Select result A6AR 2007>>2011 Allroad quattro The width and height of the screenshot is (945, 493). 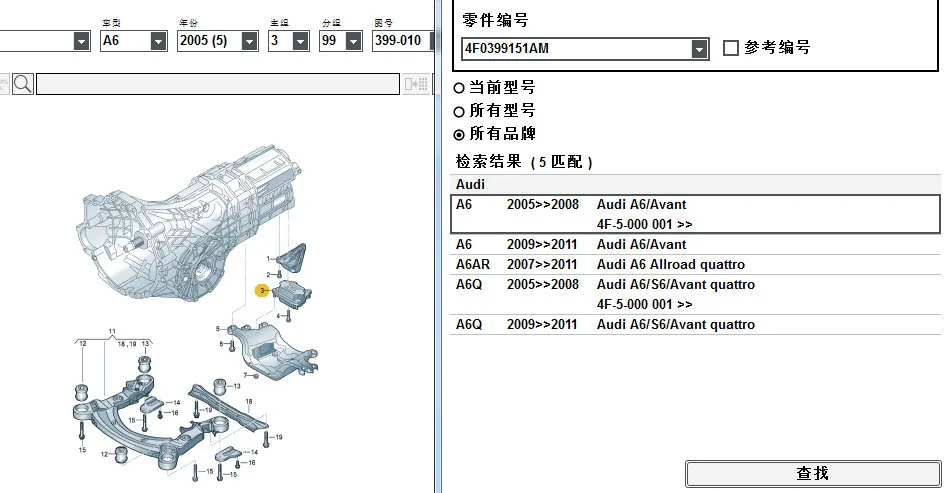pos(695,264)
